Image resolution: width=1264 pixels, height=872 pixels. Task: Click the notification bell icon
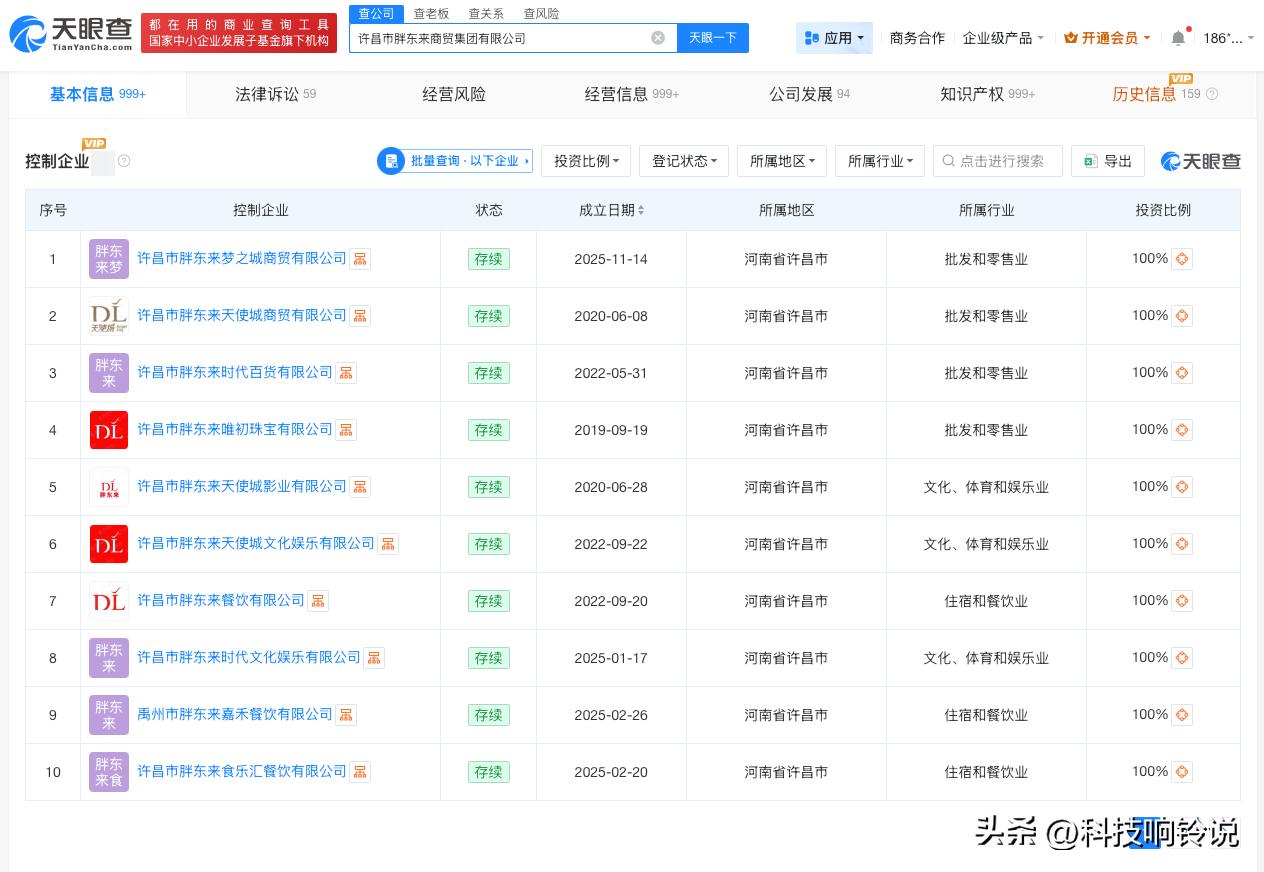click(x=1178, y=37)
